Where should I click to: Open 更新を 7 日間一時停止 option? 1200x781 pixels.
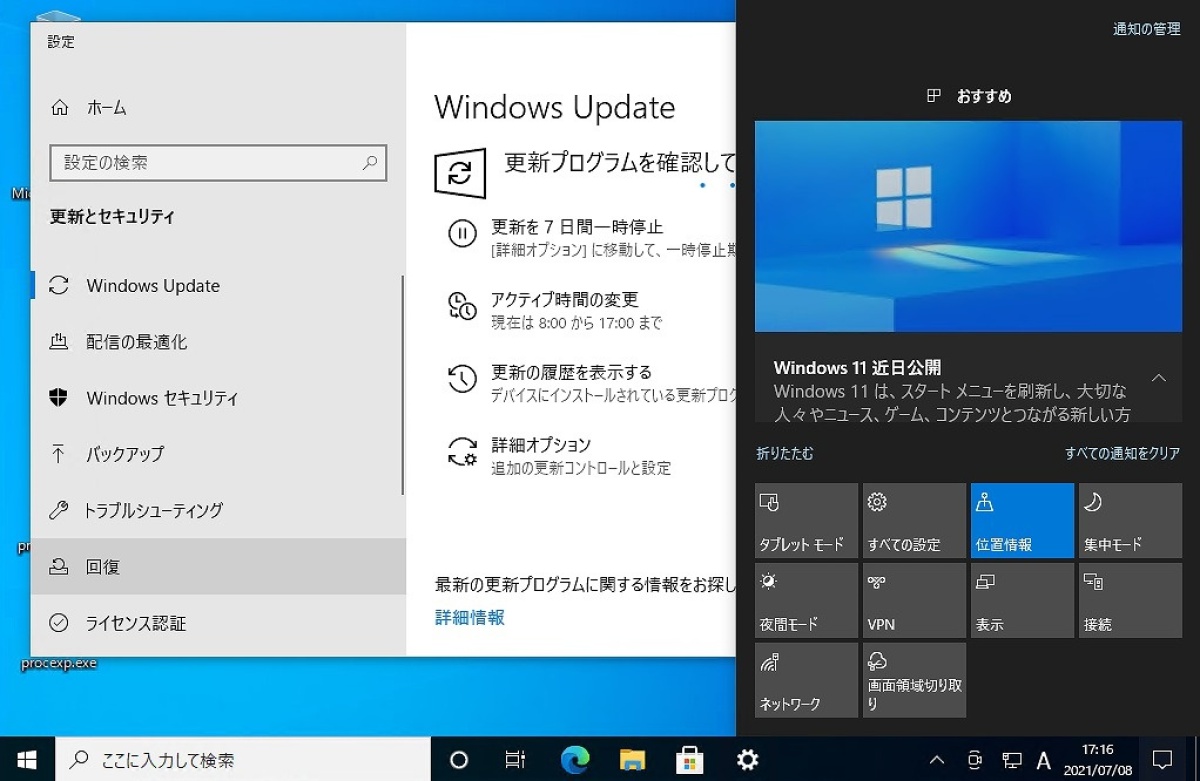[x=577, y=227]
